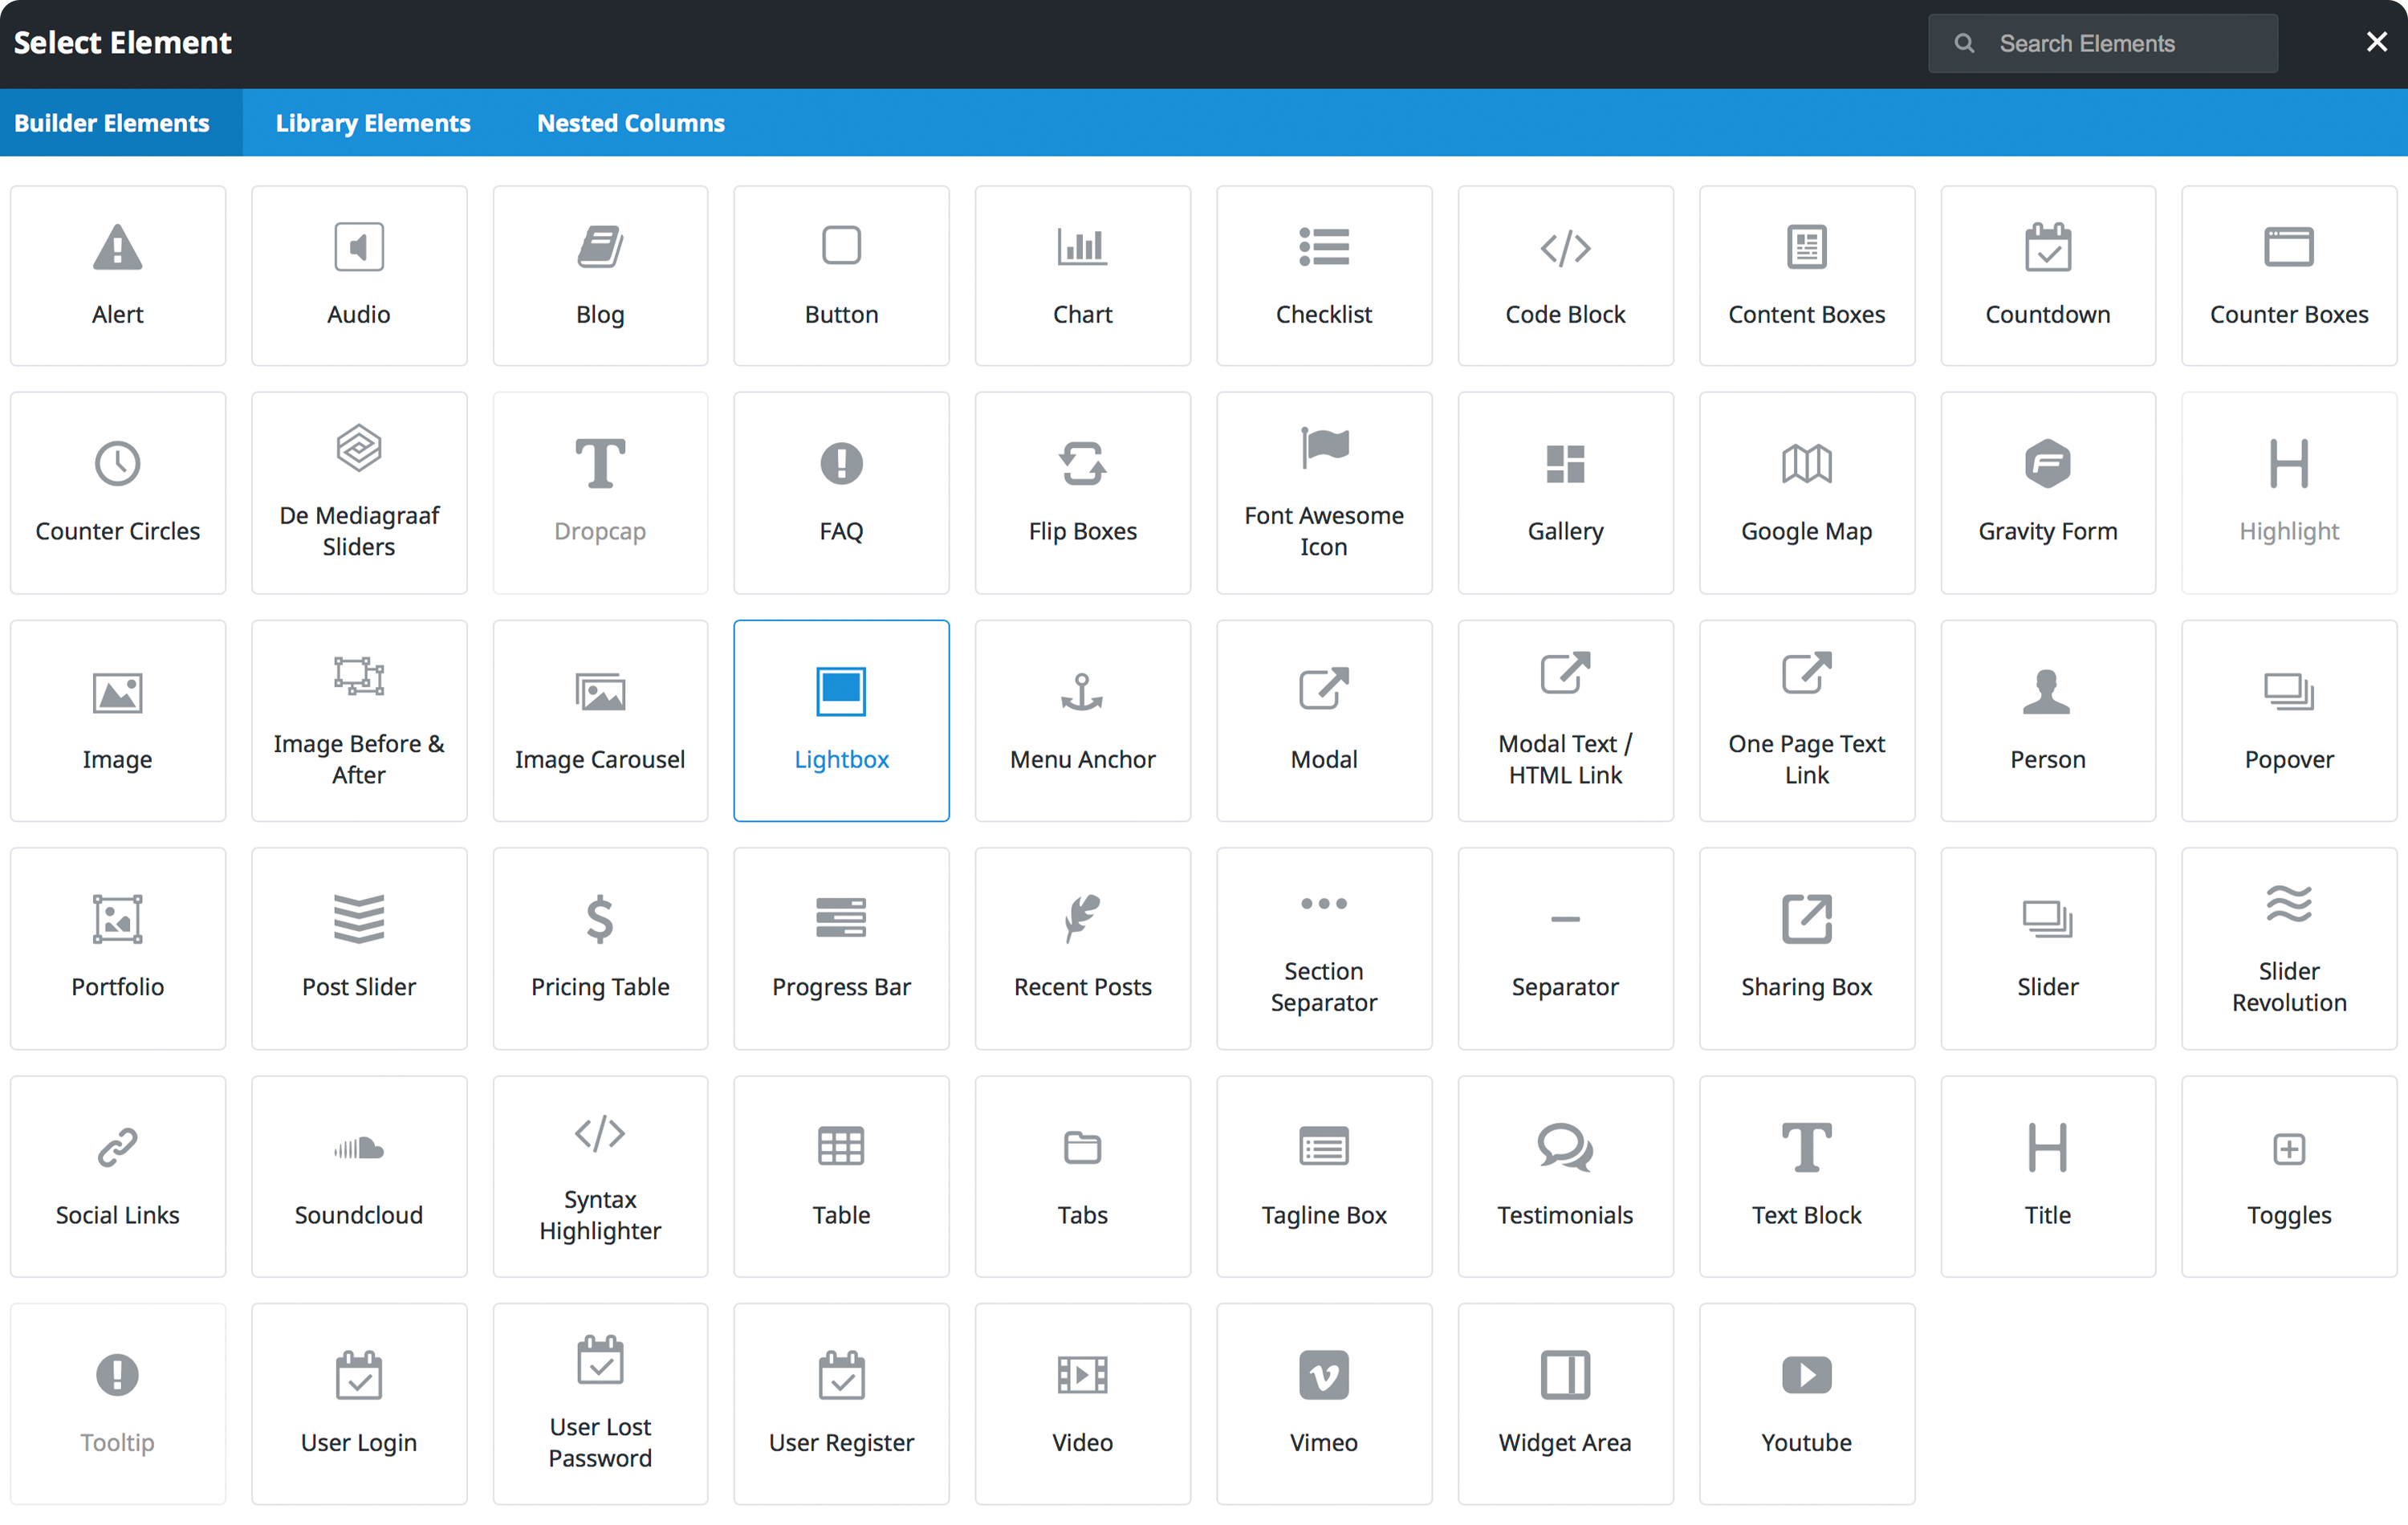2408x1525 pixels.
Task: Close the Select Element dialog
Action: click(x=2376, y=42)
